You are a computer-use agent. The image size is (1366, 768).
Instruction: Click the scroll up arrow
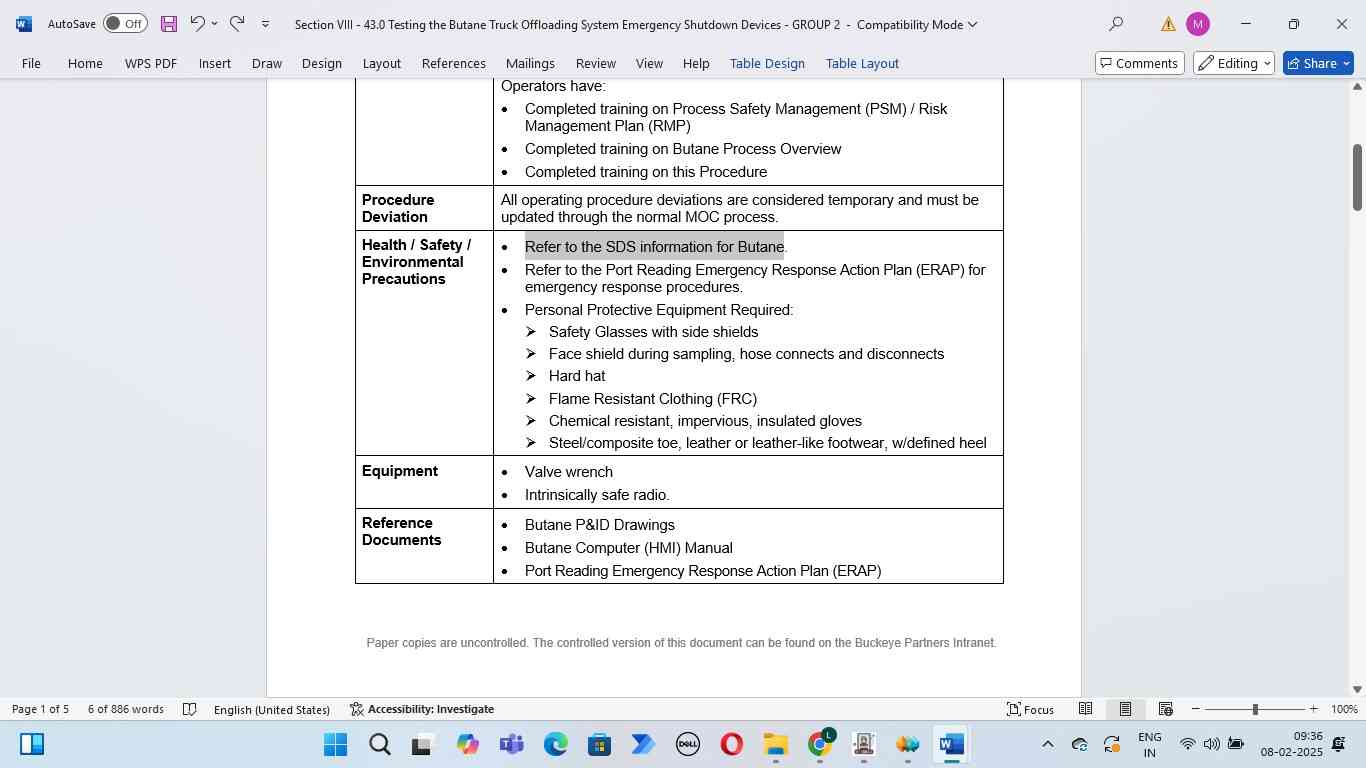point(1357,87)
